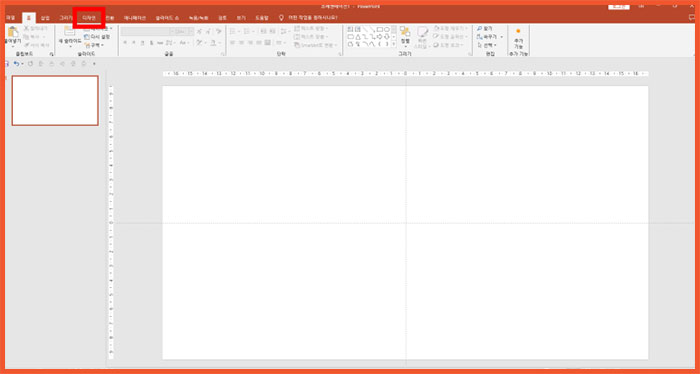Click the Redo icon in quick access toolbar
The height and width of the screenshot is (374, 700).
click(x=30, y=64)
